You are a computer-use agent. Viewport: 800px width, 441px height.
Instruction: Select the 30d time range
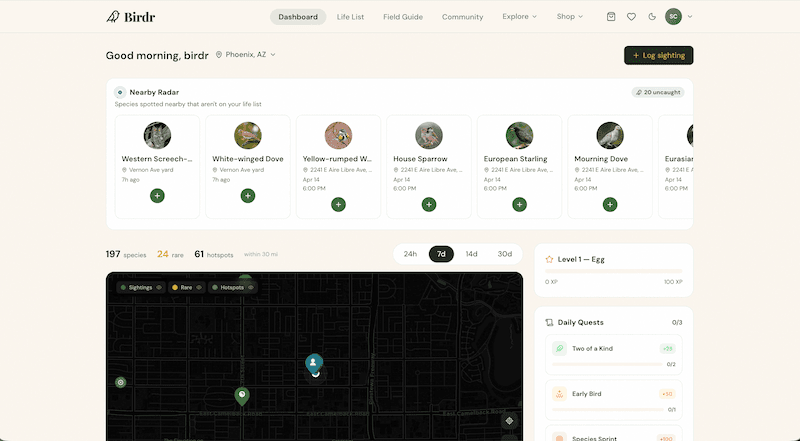505,254
